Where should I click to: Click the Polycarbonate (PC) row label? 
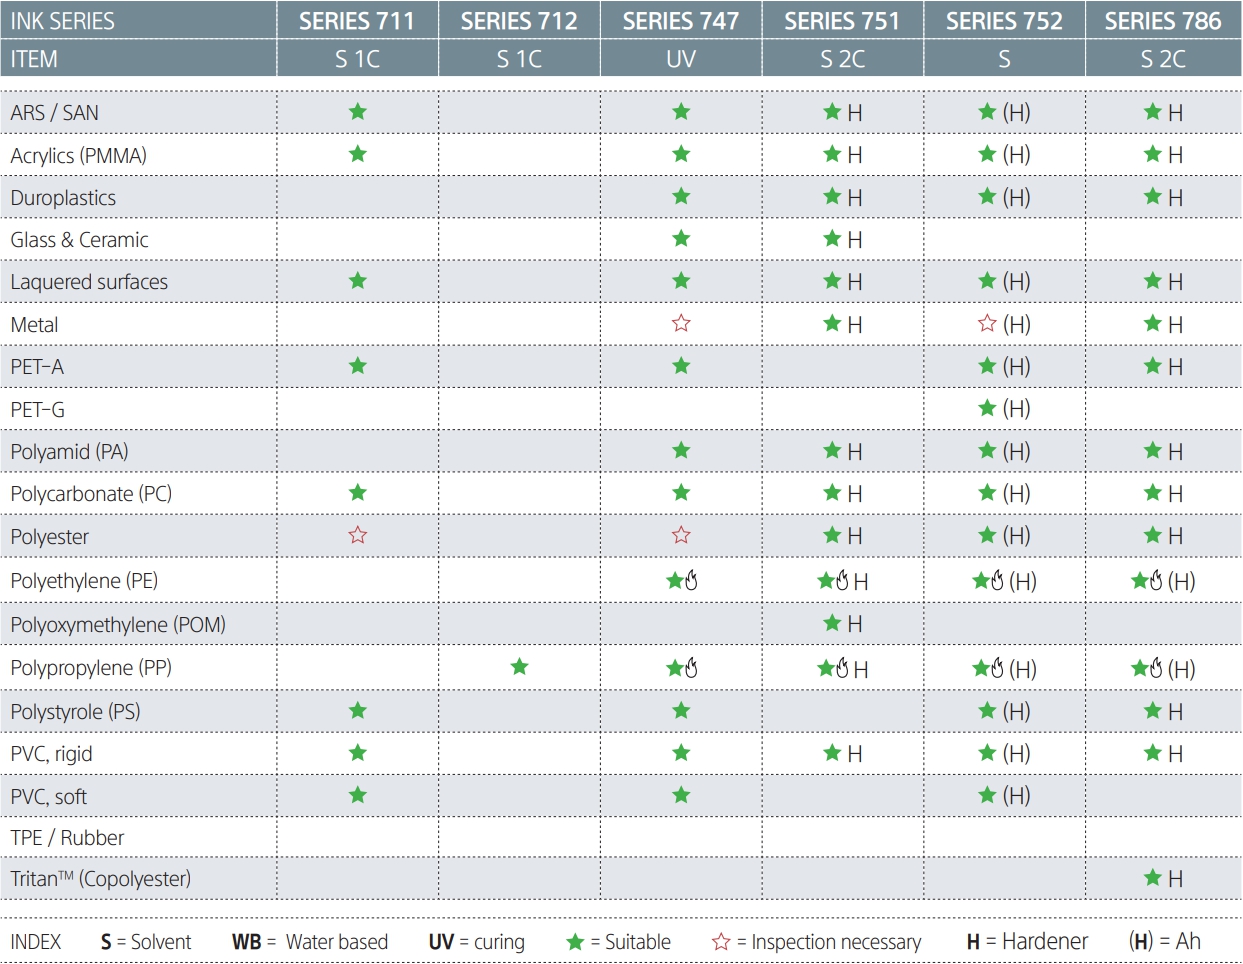[91, 494]
